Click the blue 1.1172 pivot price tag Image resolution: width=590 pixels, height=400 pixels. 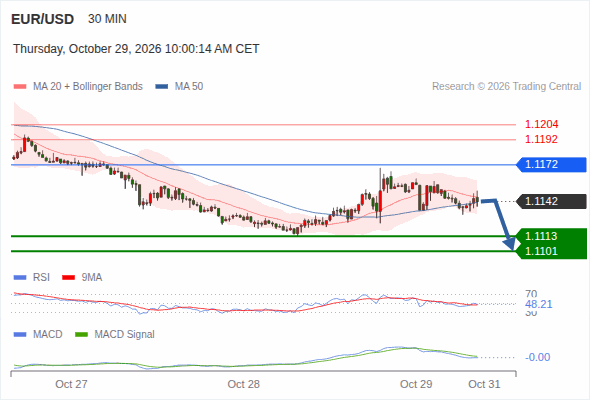551,164
